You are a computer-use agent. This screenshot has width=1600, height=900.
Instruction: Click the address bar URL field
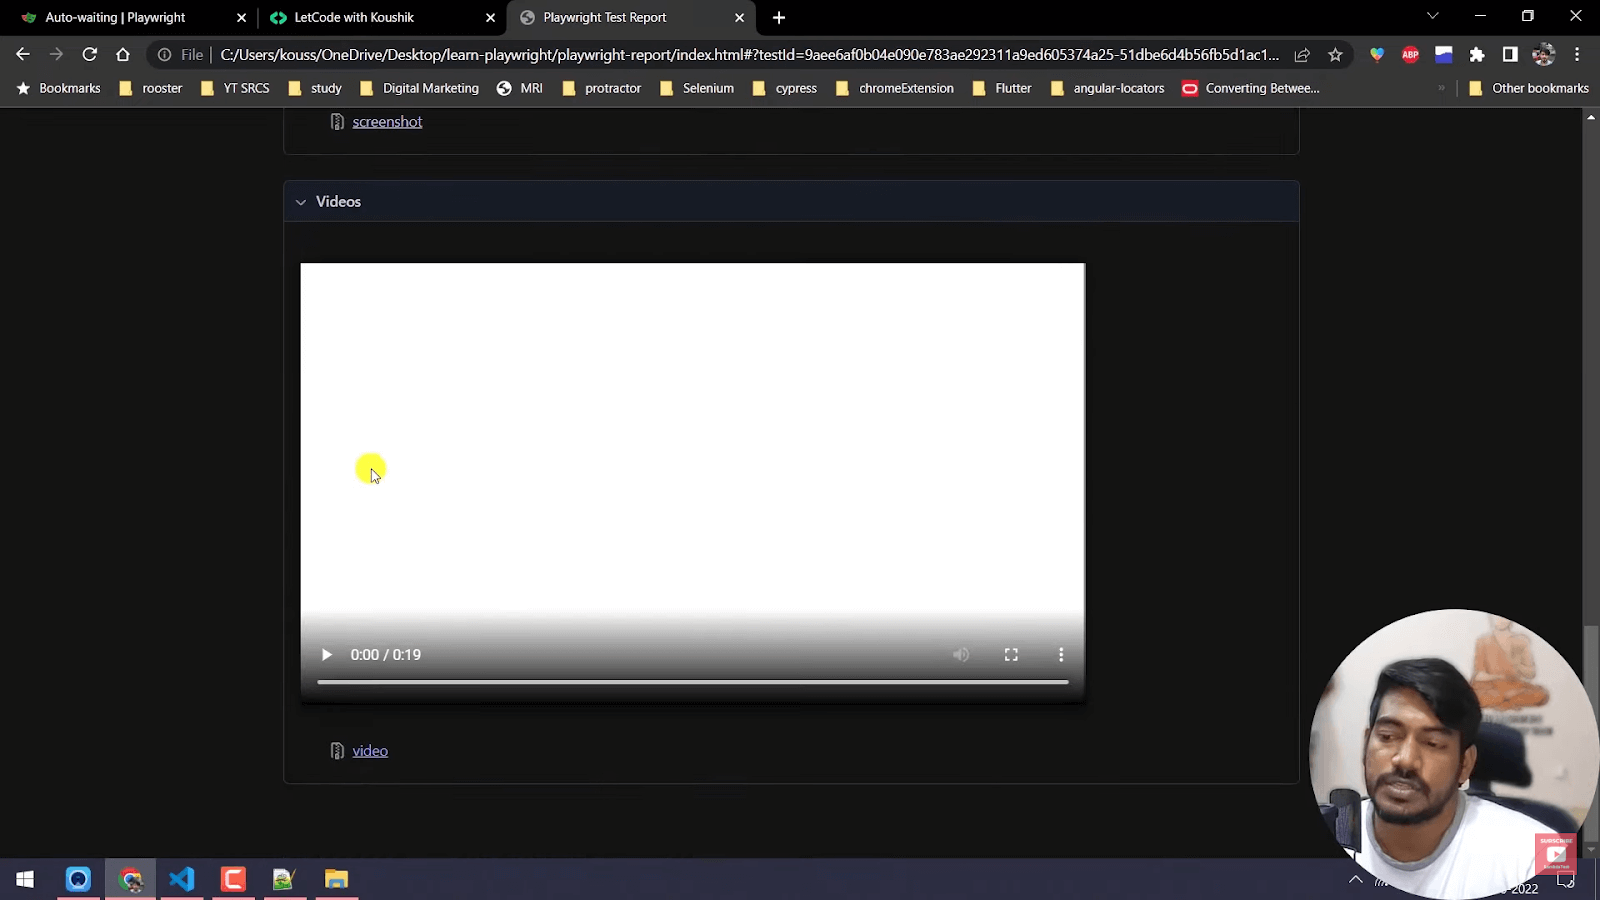[x=750, y=55]
